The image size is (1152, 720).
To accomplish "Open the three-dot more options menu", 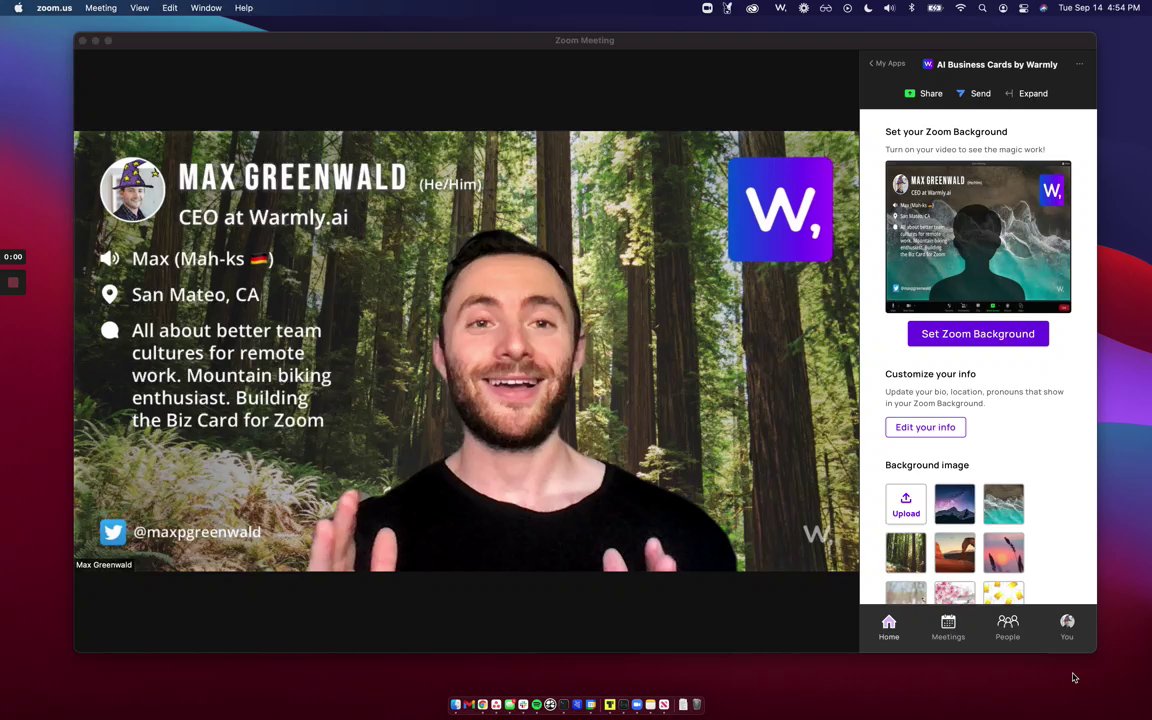I will pyautogui.click(x=1079, y=64).
